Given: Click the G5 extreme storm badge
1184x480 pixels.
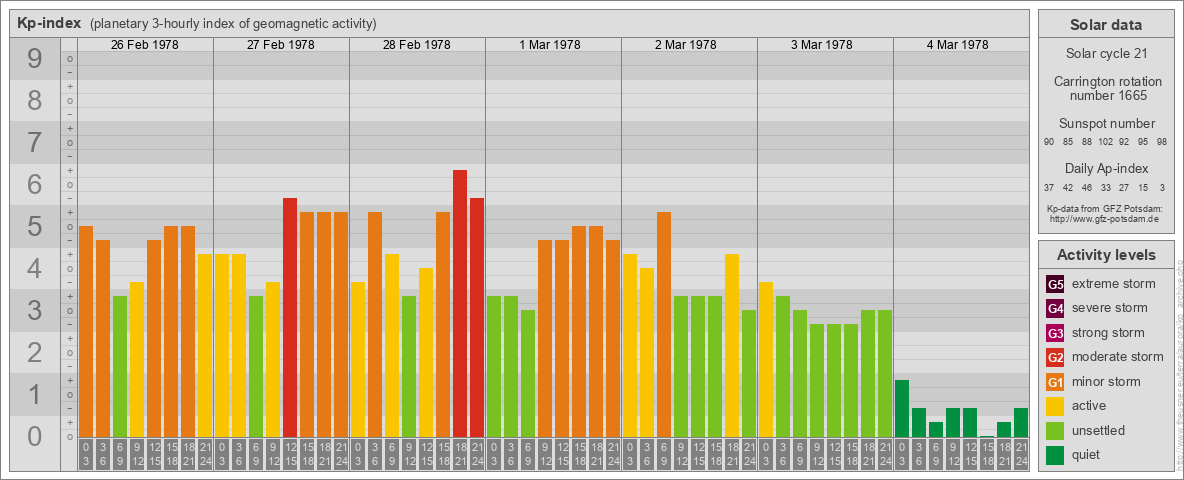Looking at the screenshot, I should (1055, 285).
